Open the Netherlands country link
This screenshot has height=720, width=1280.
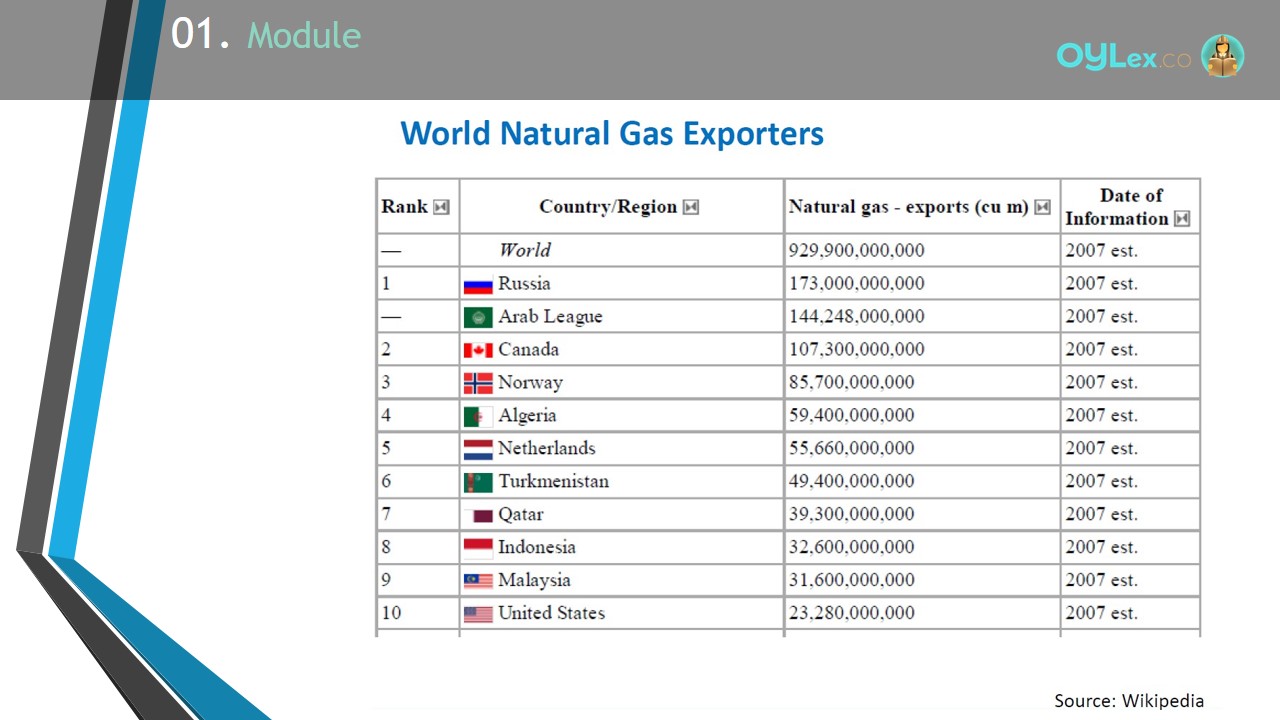point(547,448)
